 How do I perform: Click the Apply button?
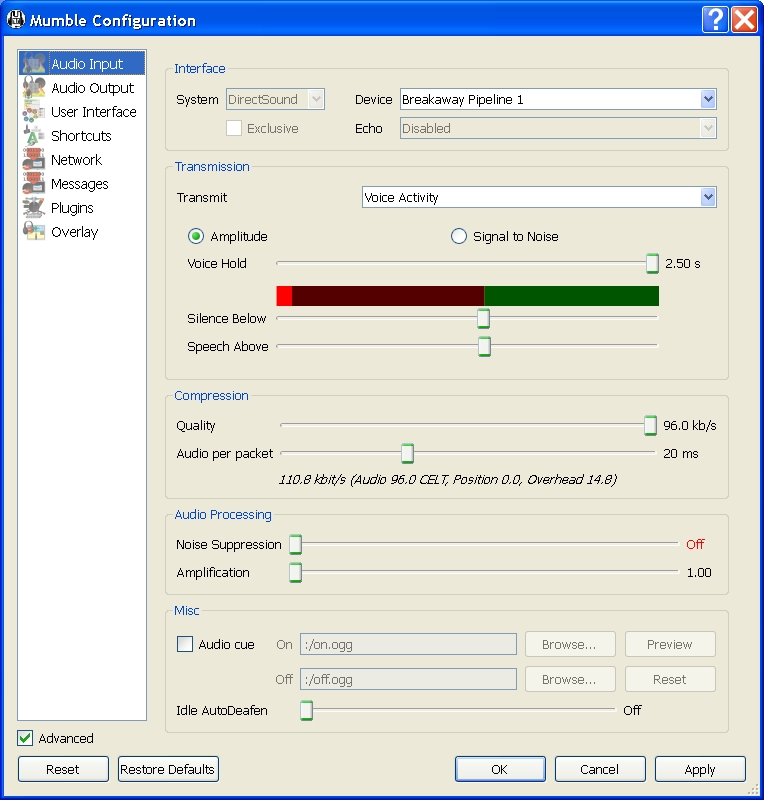pos(700,769)
